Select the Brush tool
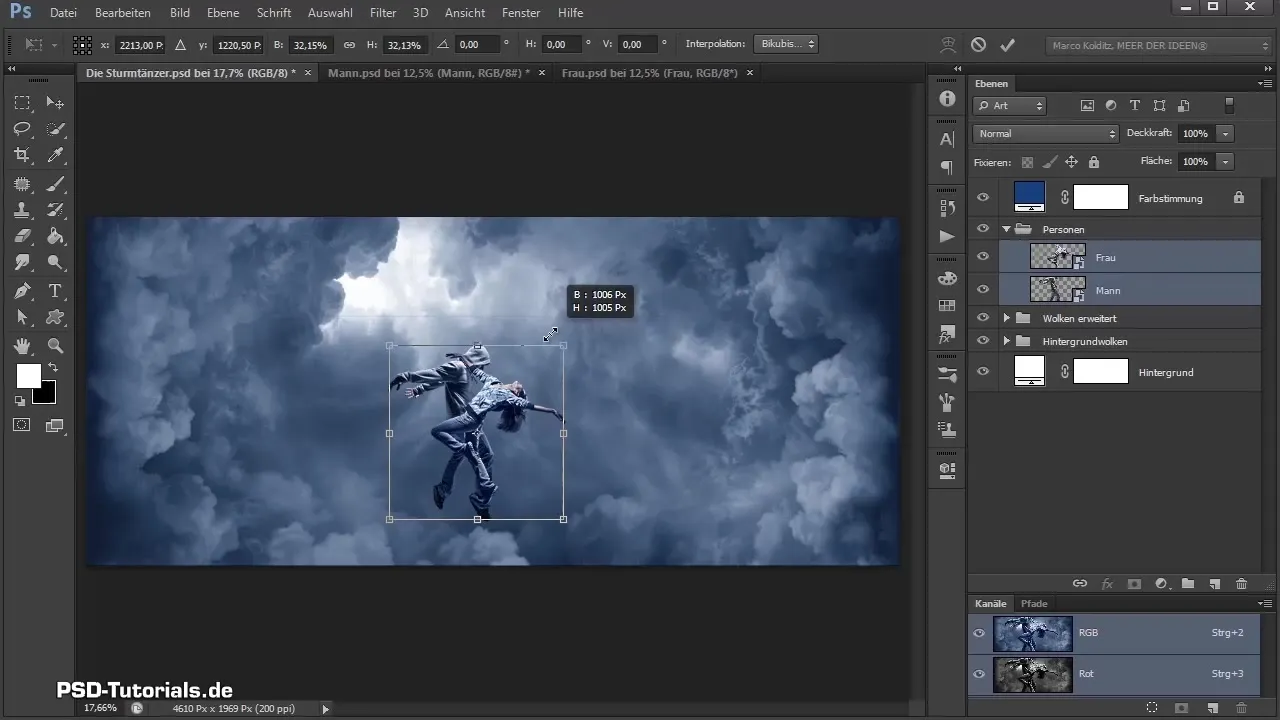The width and height of the screenshot is (1280, 720). [x=56, y=184]
